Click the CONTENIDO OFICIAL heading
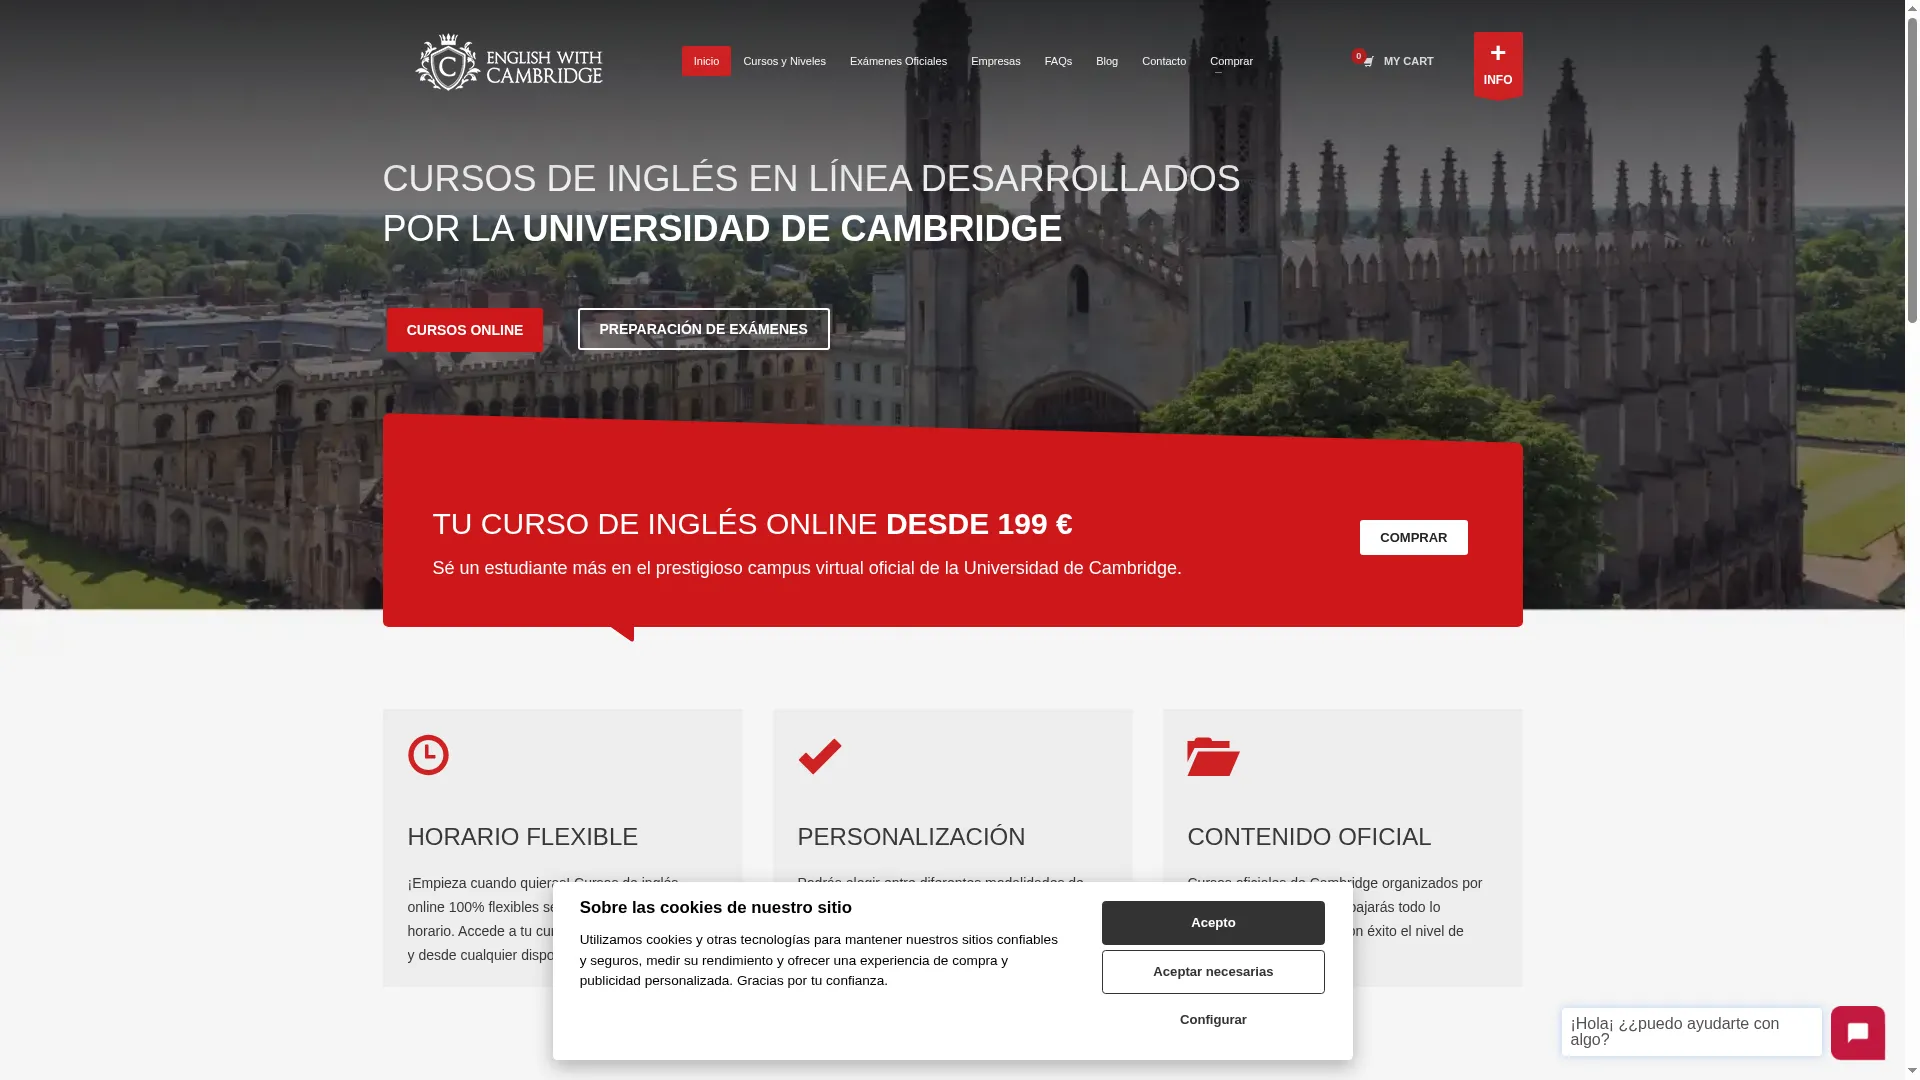Screen dimensions: 1920x1080 1309,836
